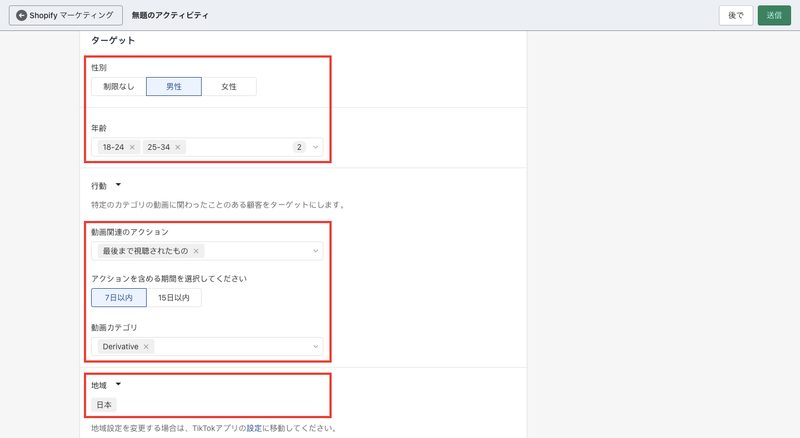Open the 設定 link for TikTok app
The height and width of the screenshot is (438, 800).
tap(254, 428)
